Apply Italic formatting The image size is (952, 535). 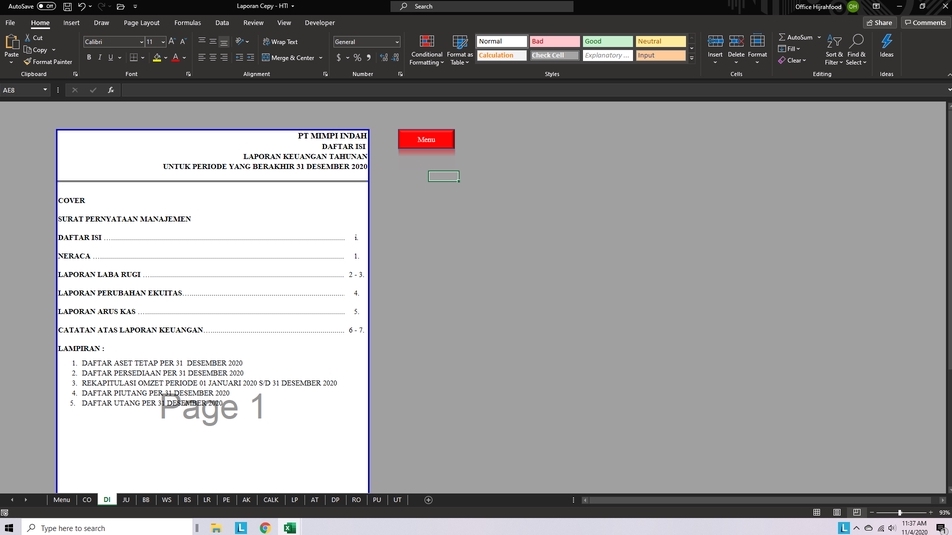(x=100, y=58)
